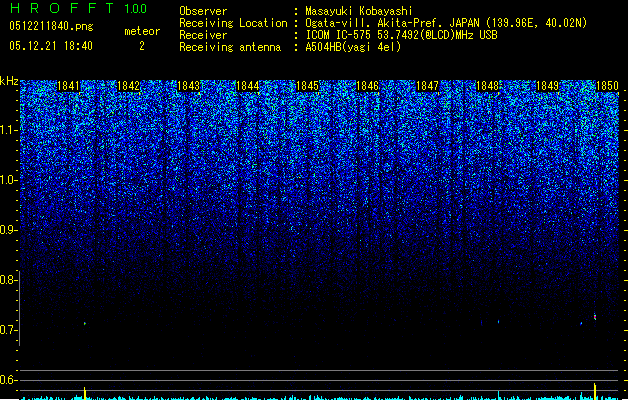Viewport: 629px width, 400px height.
Task: Click the Receiving antenna label
Action: pos(230,47)
